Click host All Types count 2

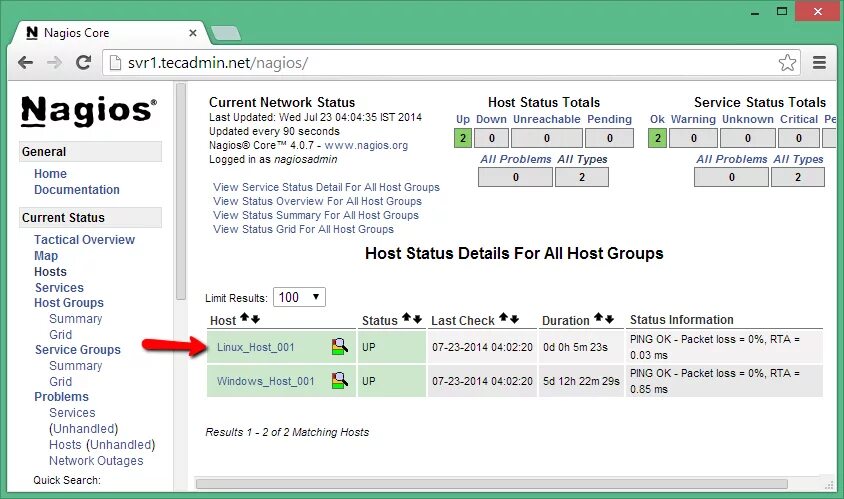click(x=582, y=177)
